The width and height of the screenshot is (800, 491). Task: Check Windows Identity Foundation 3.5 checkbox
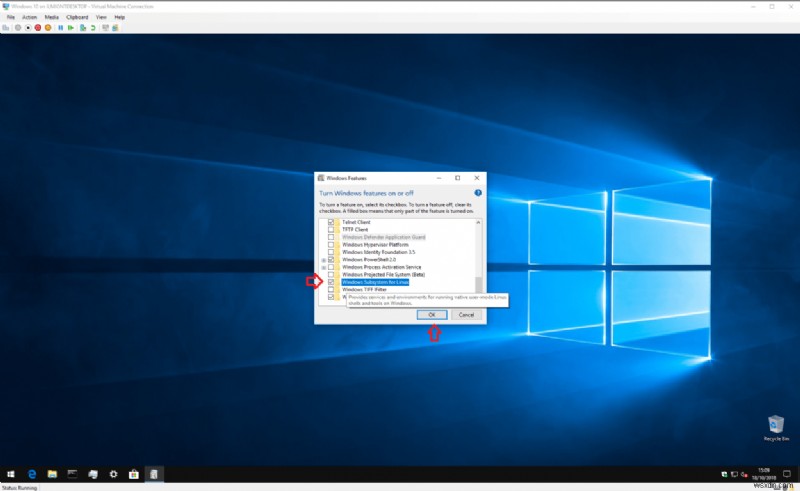click(x=331, y=252)
